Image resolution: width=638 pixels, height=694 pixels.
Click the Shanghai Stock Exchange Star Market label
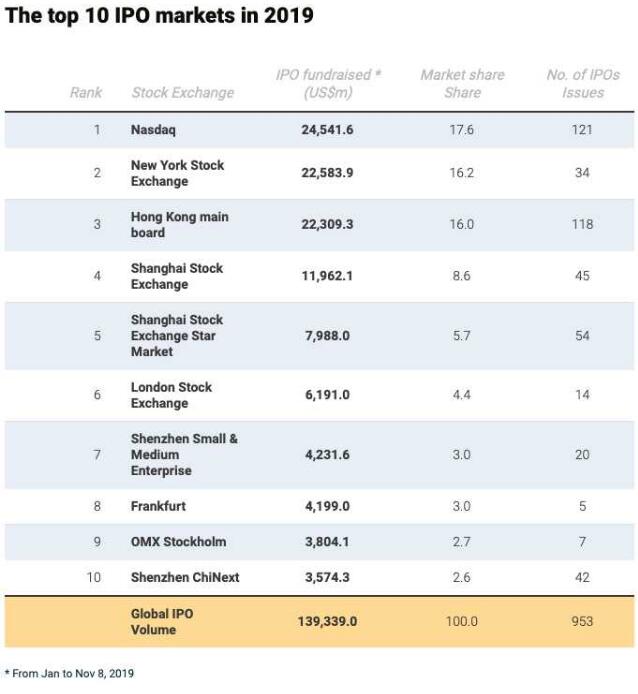click(x=176, y=336)
